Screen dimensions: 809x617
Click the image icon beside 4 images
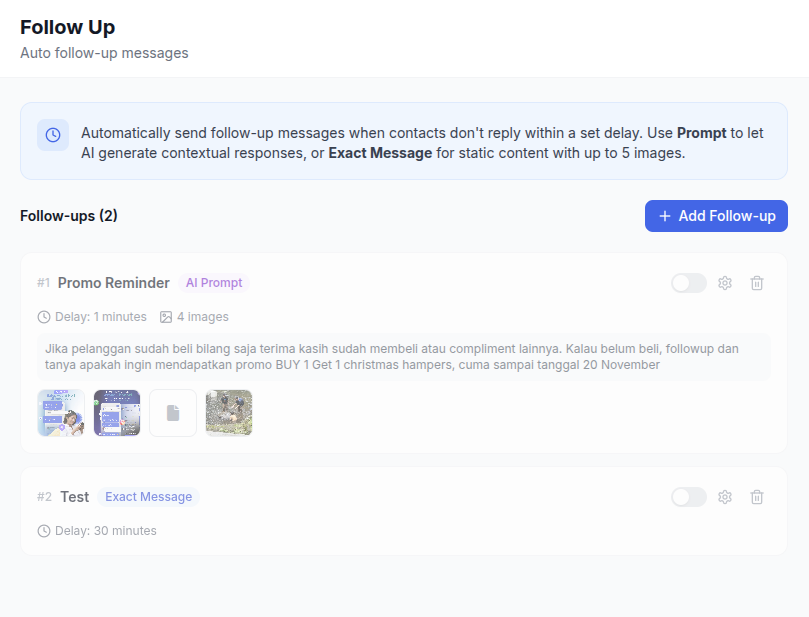[x=166, y=317]
